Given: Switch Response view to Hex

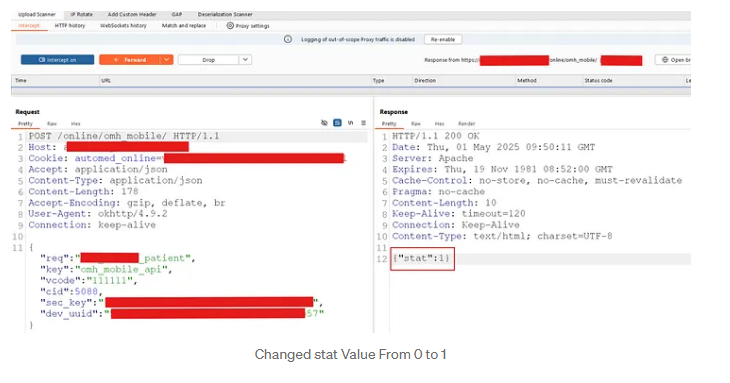Looking at the screenshot, I should pos(439,124).
